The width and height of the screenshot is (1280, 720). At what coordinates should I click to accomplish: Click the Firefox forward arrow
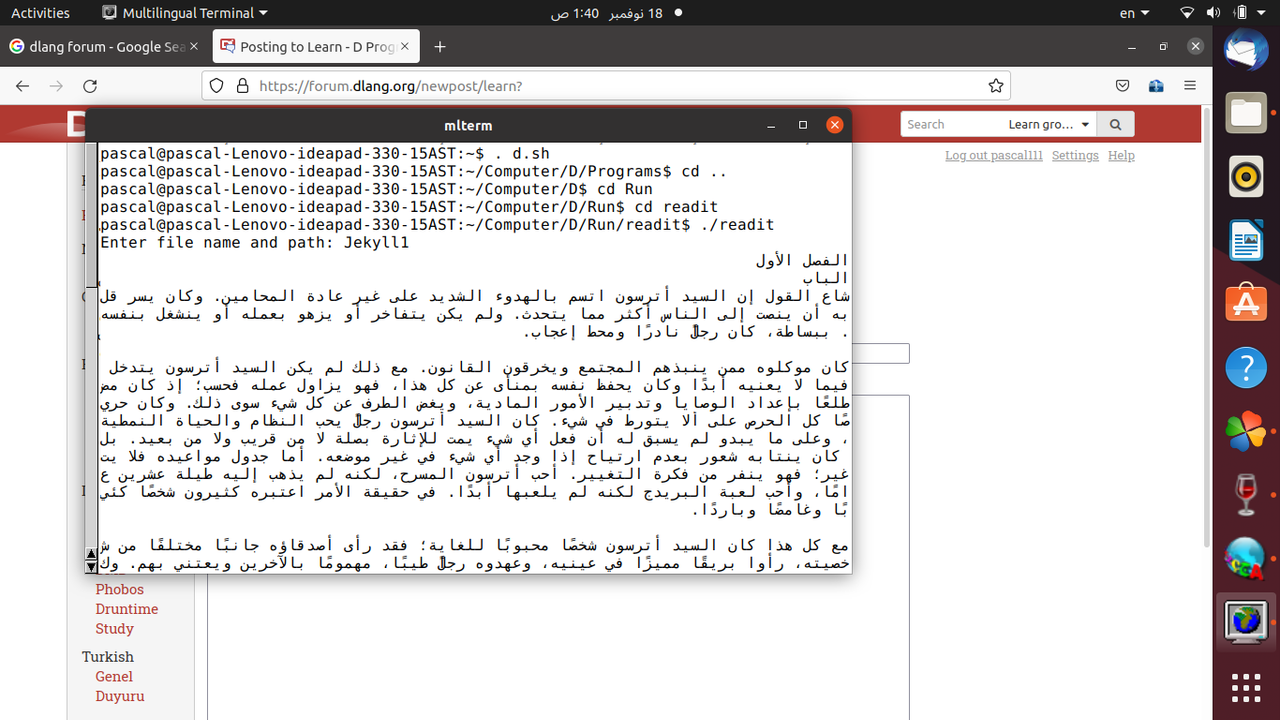pos(56,86)
